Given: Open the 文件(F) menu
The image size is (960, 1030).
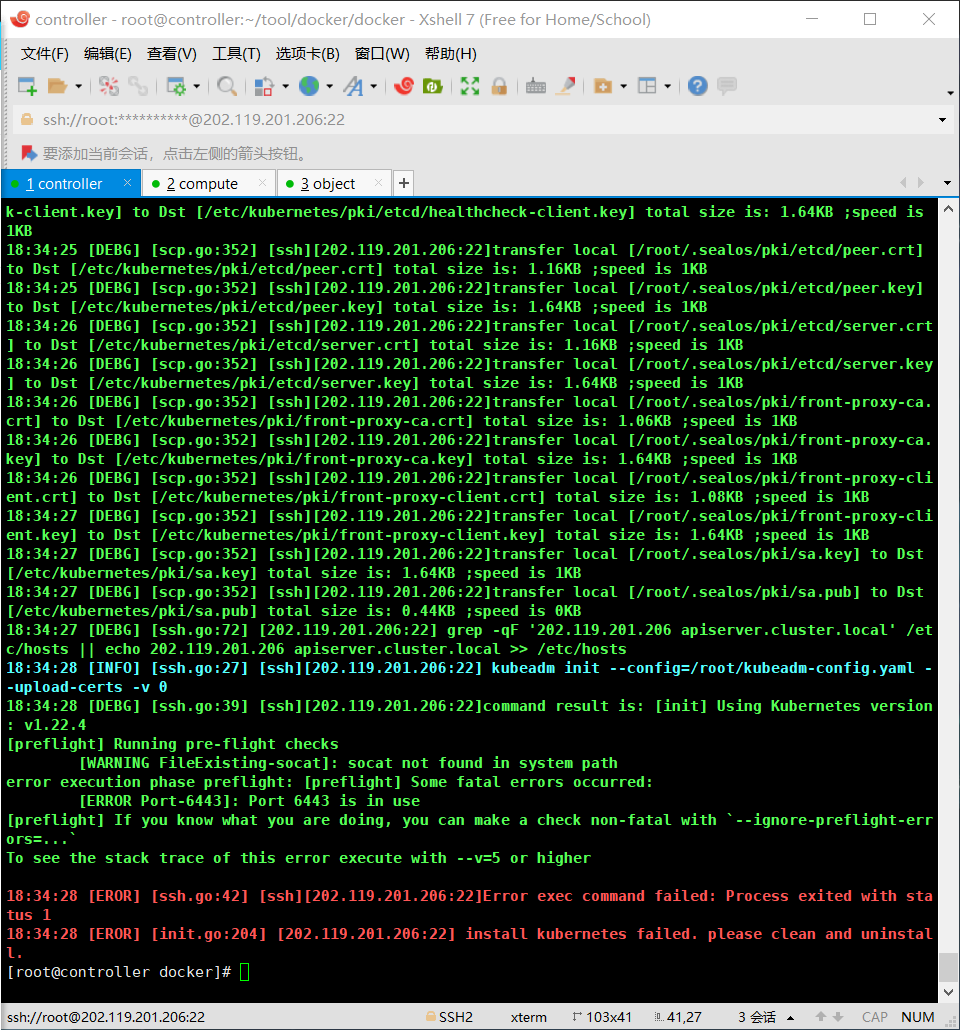Looking at the screenshot, I should (44, 54).
